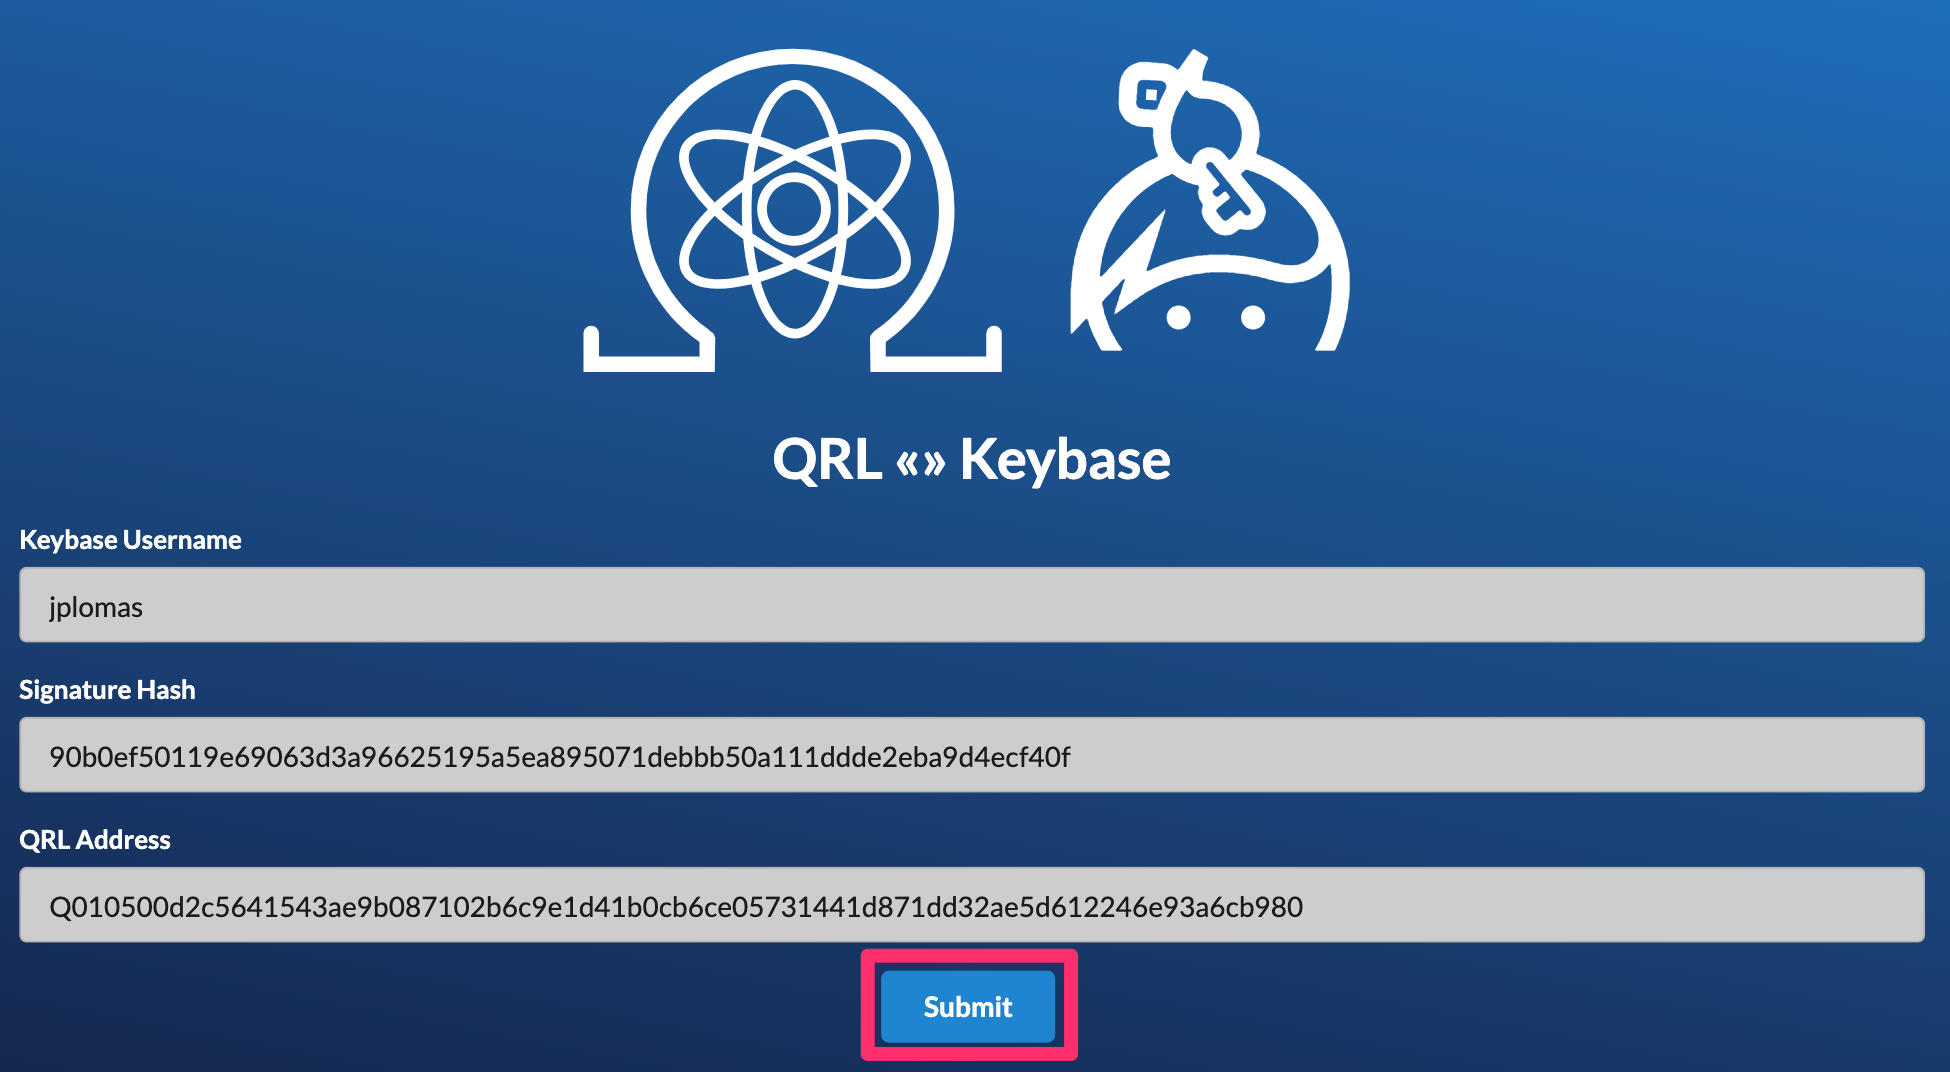Focus the Keybase Username input field

pyautogui.click(x=972, y=605)
